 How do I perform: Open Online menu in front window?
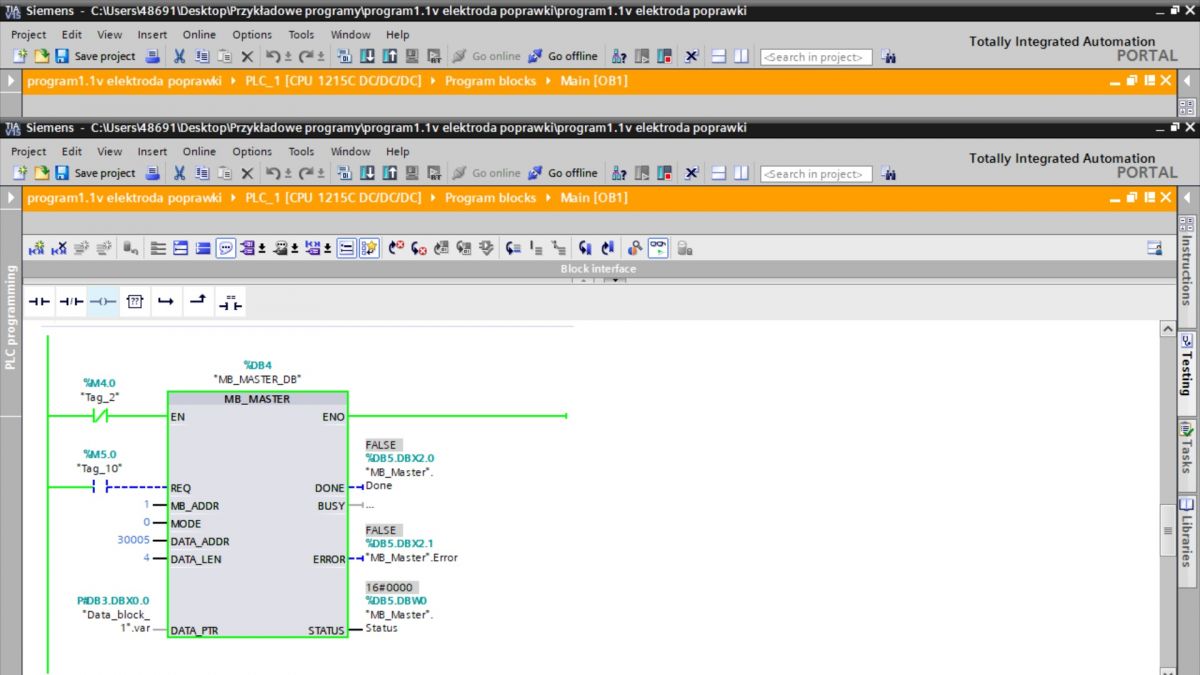(199, 152)
